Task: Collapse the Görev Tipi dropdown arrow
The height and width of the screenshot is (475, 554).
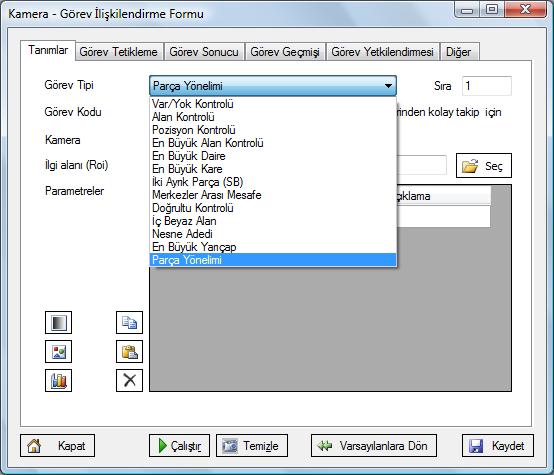Action: click(x=388, y=86)
